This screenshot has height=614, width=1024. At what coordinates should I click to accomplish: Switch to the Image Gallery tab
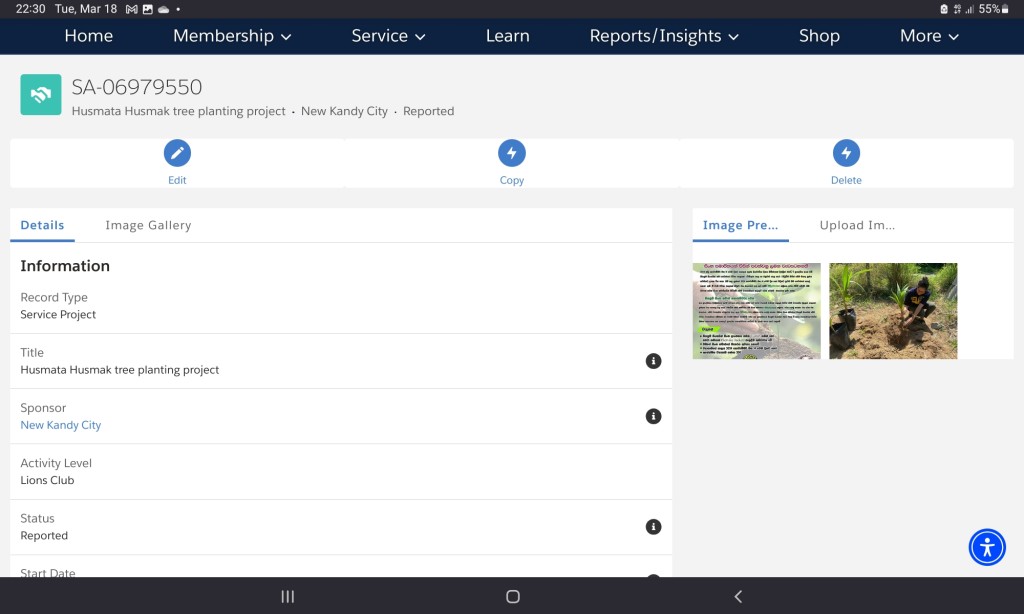(x=148, y=225)
